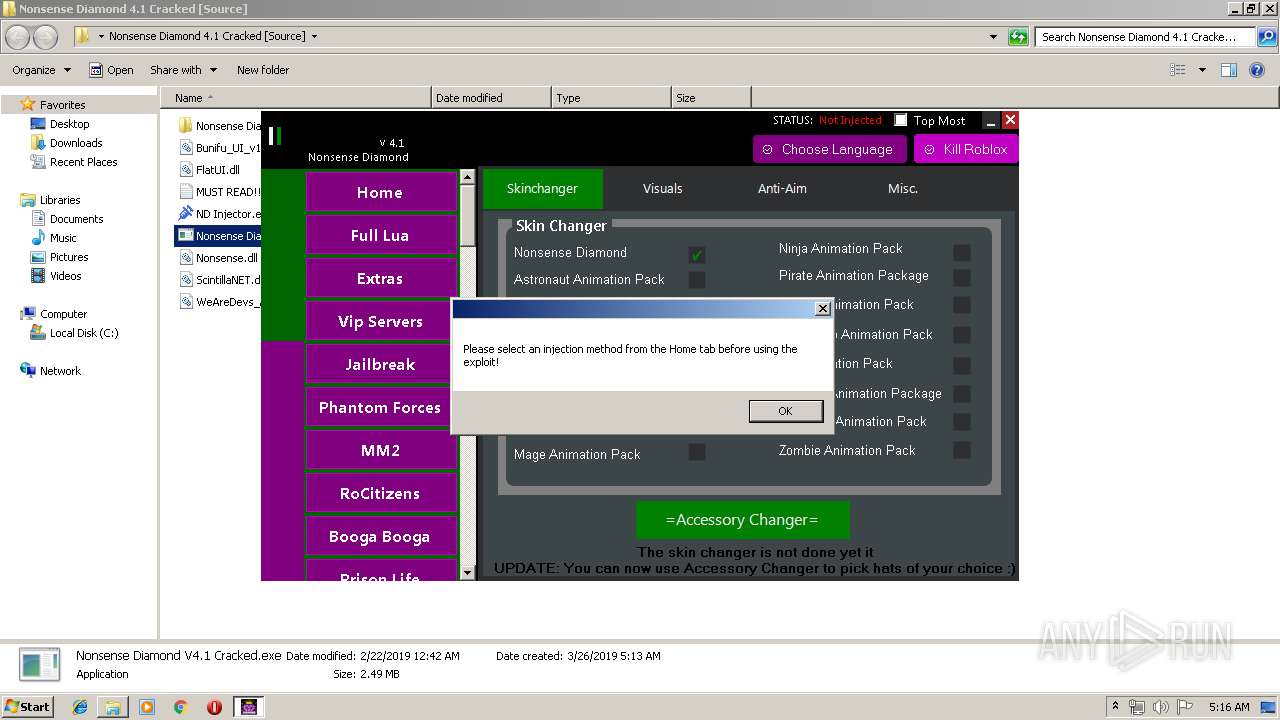Click the Open toolbar button in Explorer
Viewport: 1280px width, 720px height.
click(x=111, y=70)
